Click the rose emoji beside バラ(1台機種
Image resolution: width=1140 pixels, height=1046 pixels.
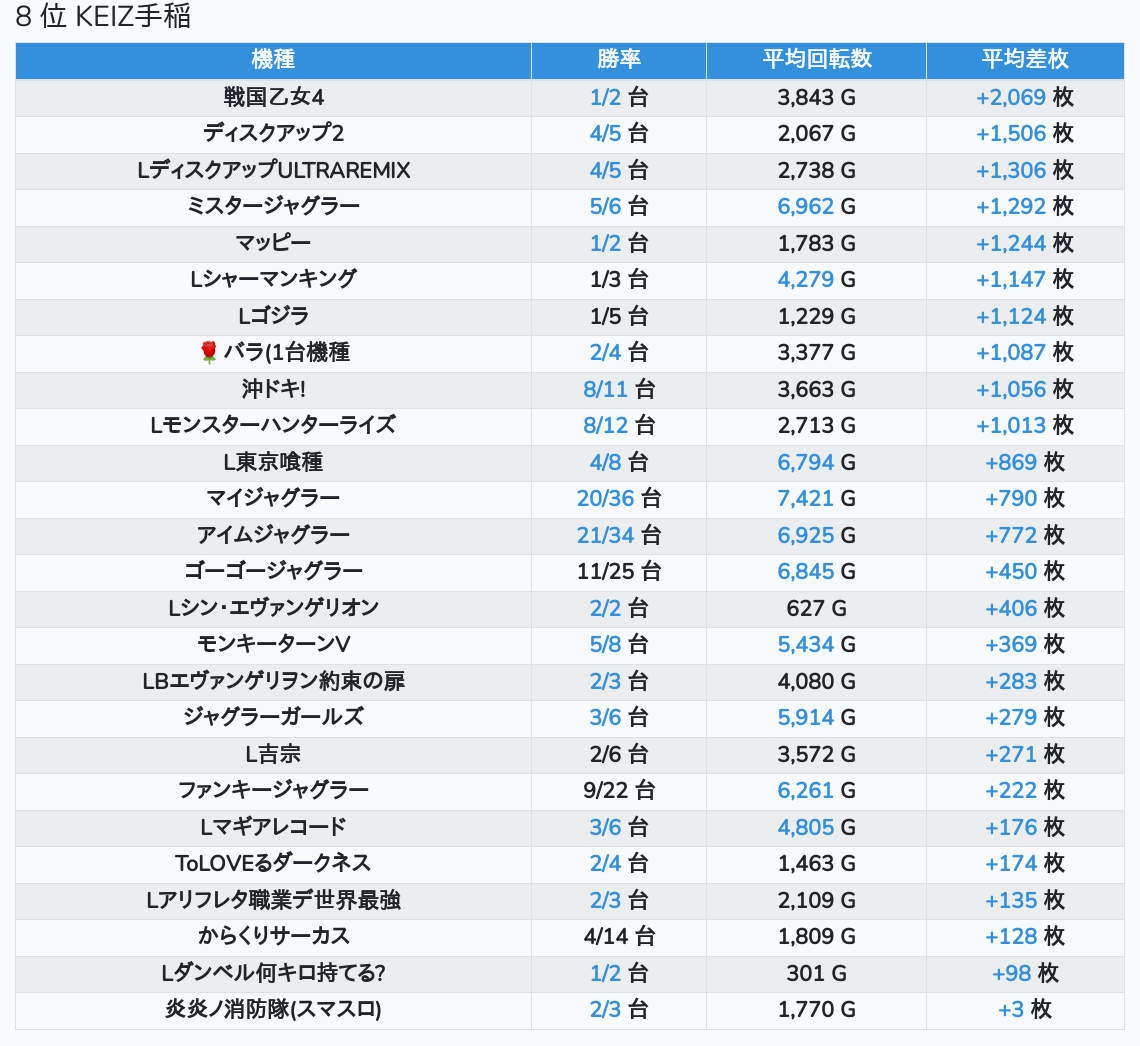click(209, 353)
